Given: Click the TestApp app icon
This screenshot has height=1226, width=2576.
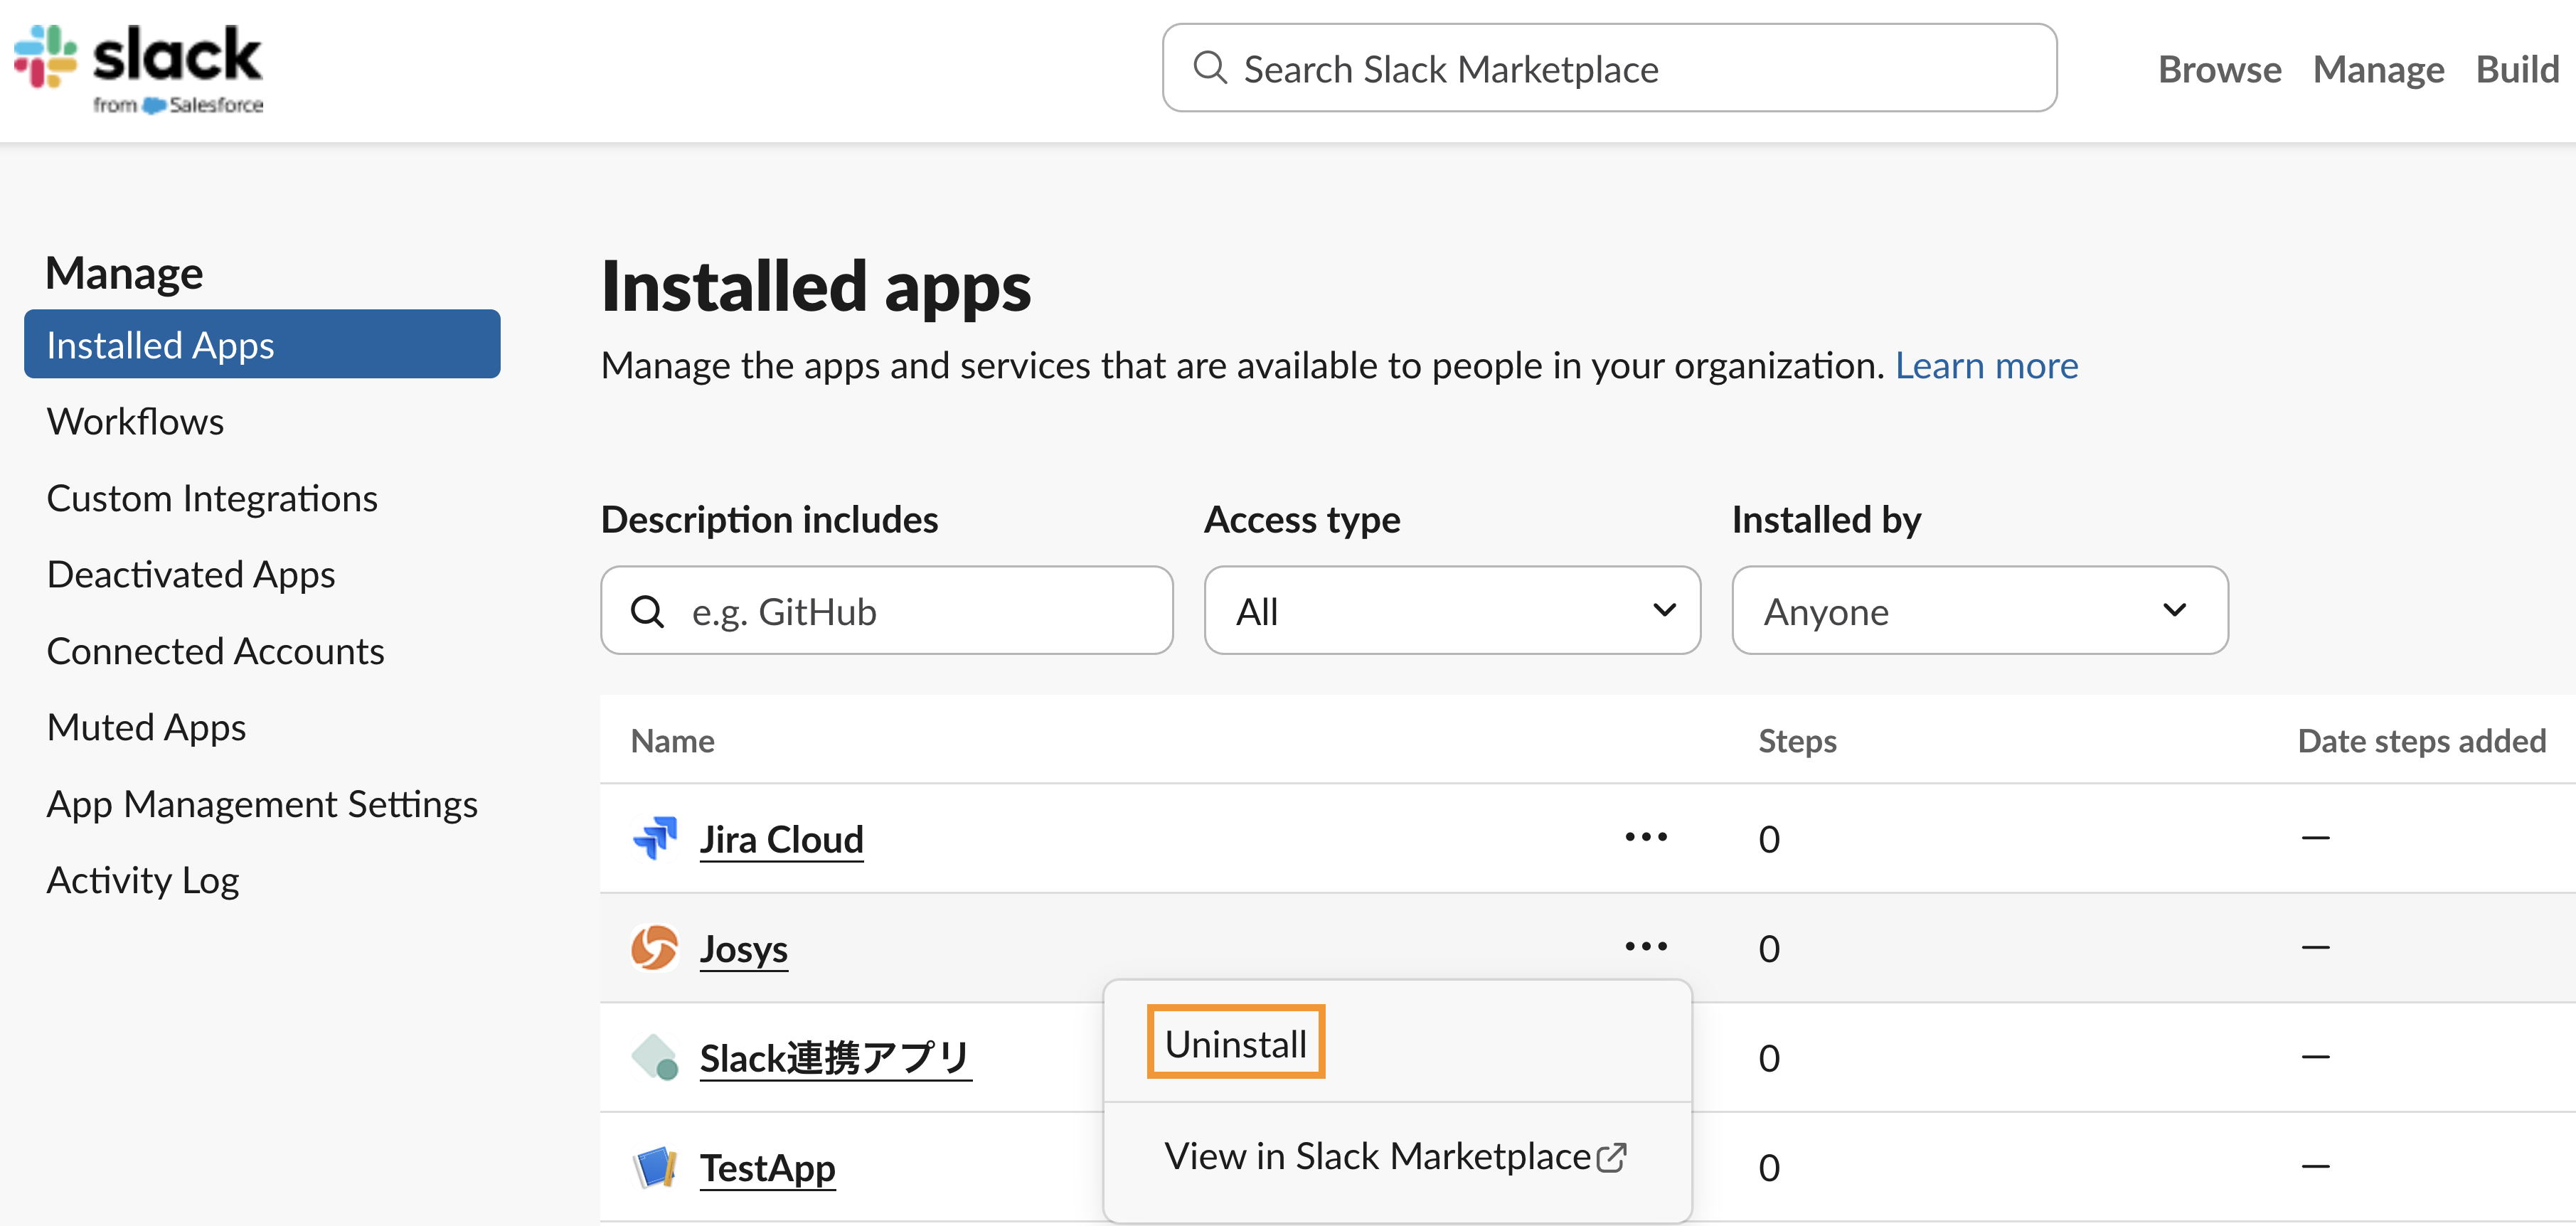Looking at the screenshot, I should pos(655,1167).
